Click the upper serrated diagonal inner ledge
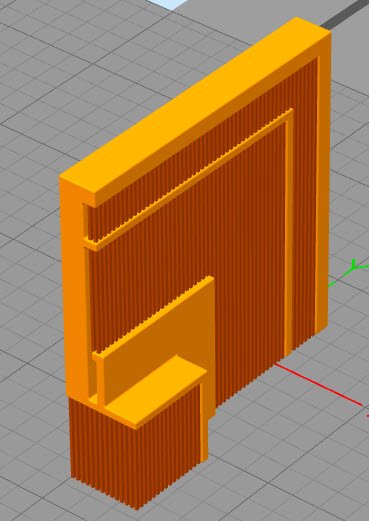The image size is (369, 521). click(x=188, y=180)
